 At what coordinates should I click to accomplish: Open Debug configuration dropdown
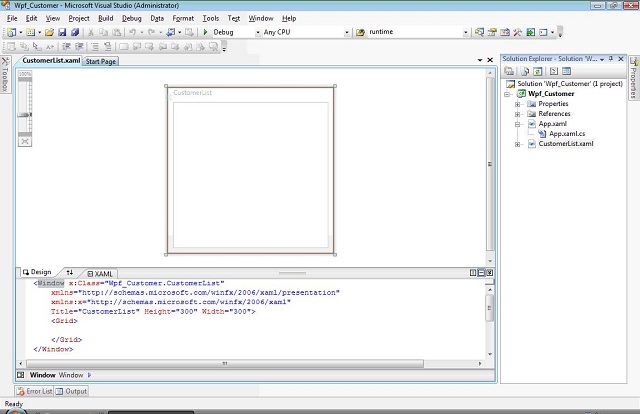click(258, 32)
